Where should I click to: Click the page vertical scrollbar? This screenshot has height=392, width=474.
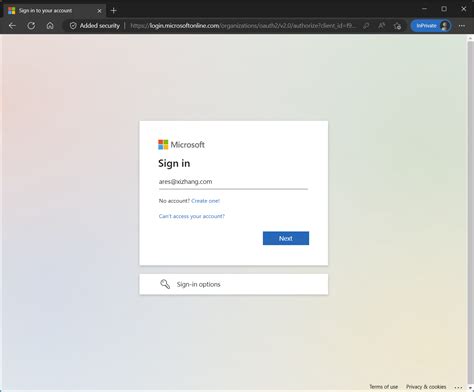[470, 213]
